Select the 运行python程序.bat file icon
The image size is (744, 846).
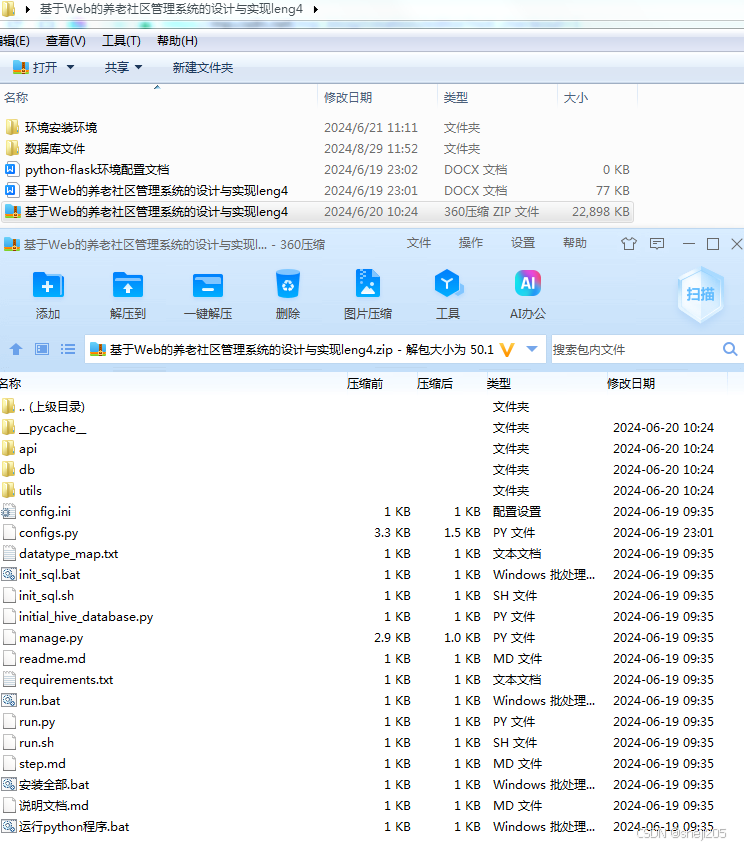(9, 827)
